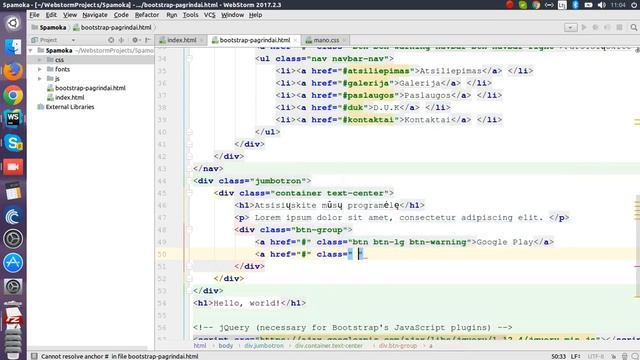Open the Navigate menu
This screenshot has width=640, height=360.
(x=95, y=15)
